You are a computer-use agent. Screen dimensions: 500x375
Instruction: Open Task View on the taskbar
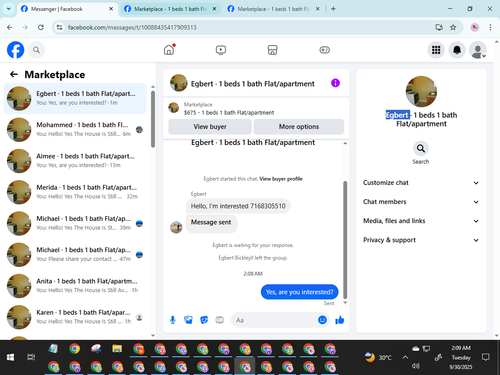click(x=31, y=357)
